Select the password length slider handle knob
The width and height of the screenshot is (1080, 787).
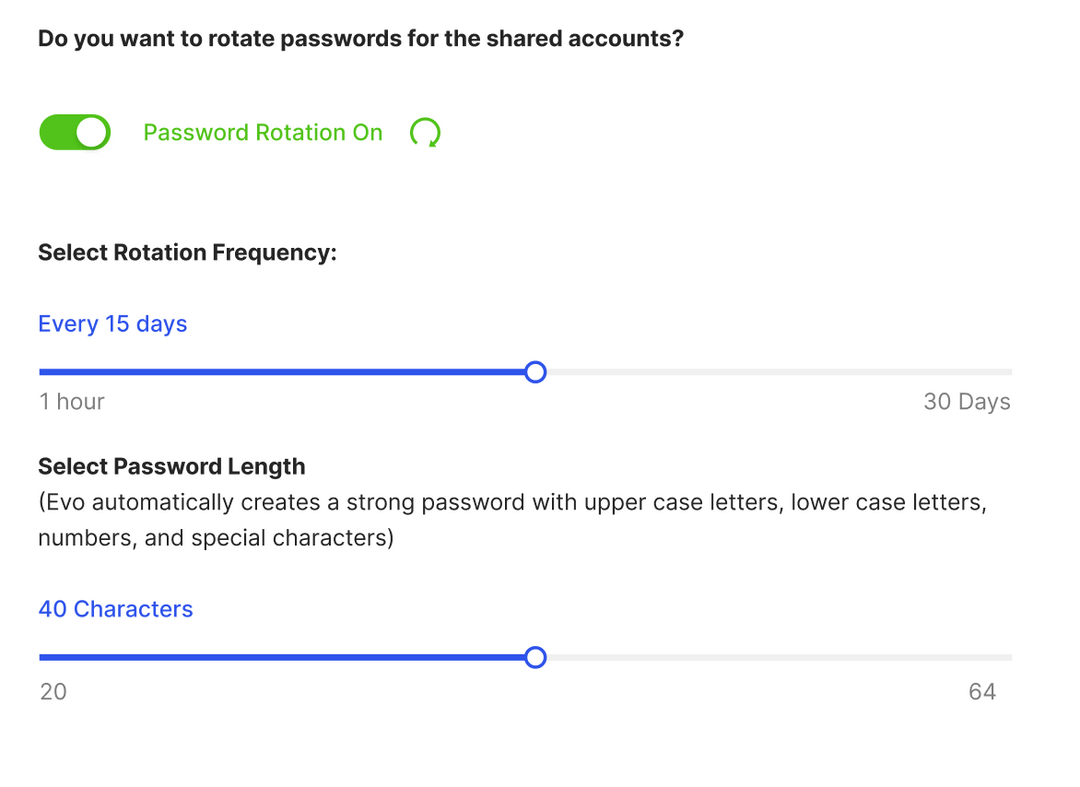[x=536, y=657]
